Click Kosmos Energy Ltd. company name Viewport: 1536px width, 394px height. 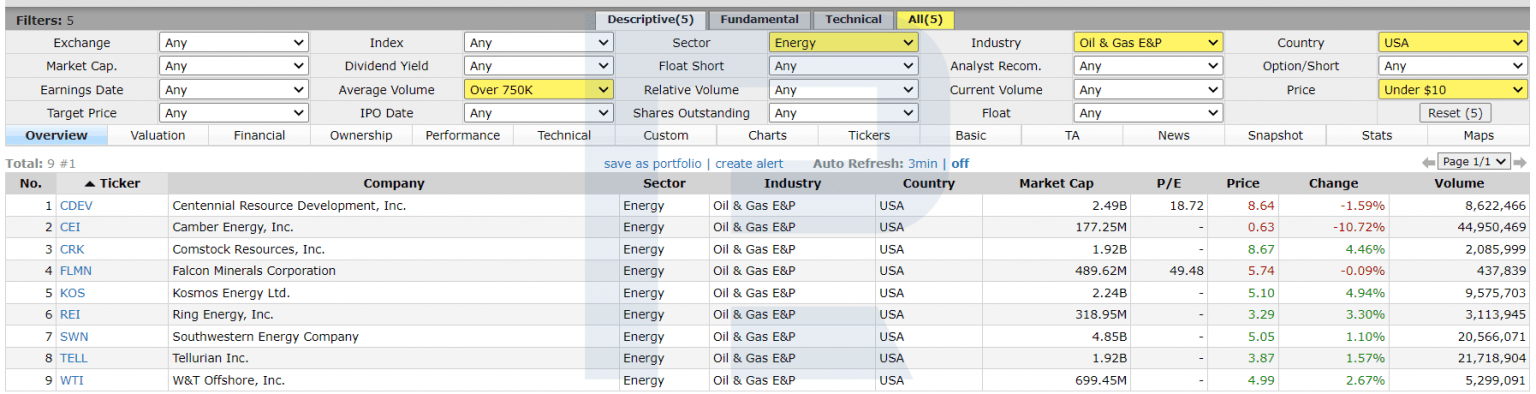pos(231,293)
